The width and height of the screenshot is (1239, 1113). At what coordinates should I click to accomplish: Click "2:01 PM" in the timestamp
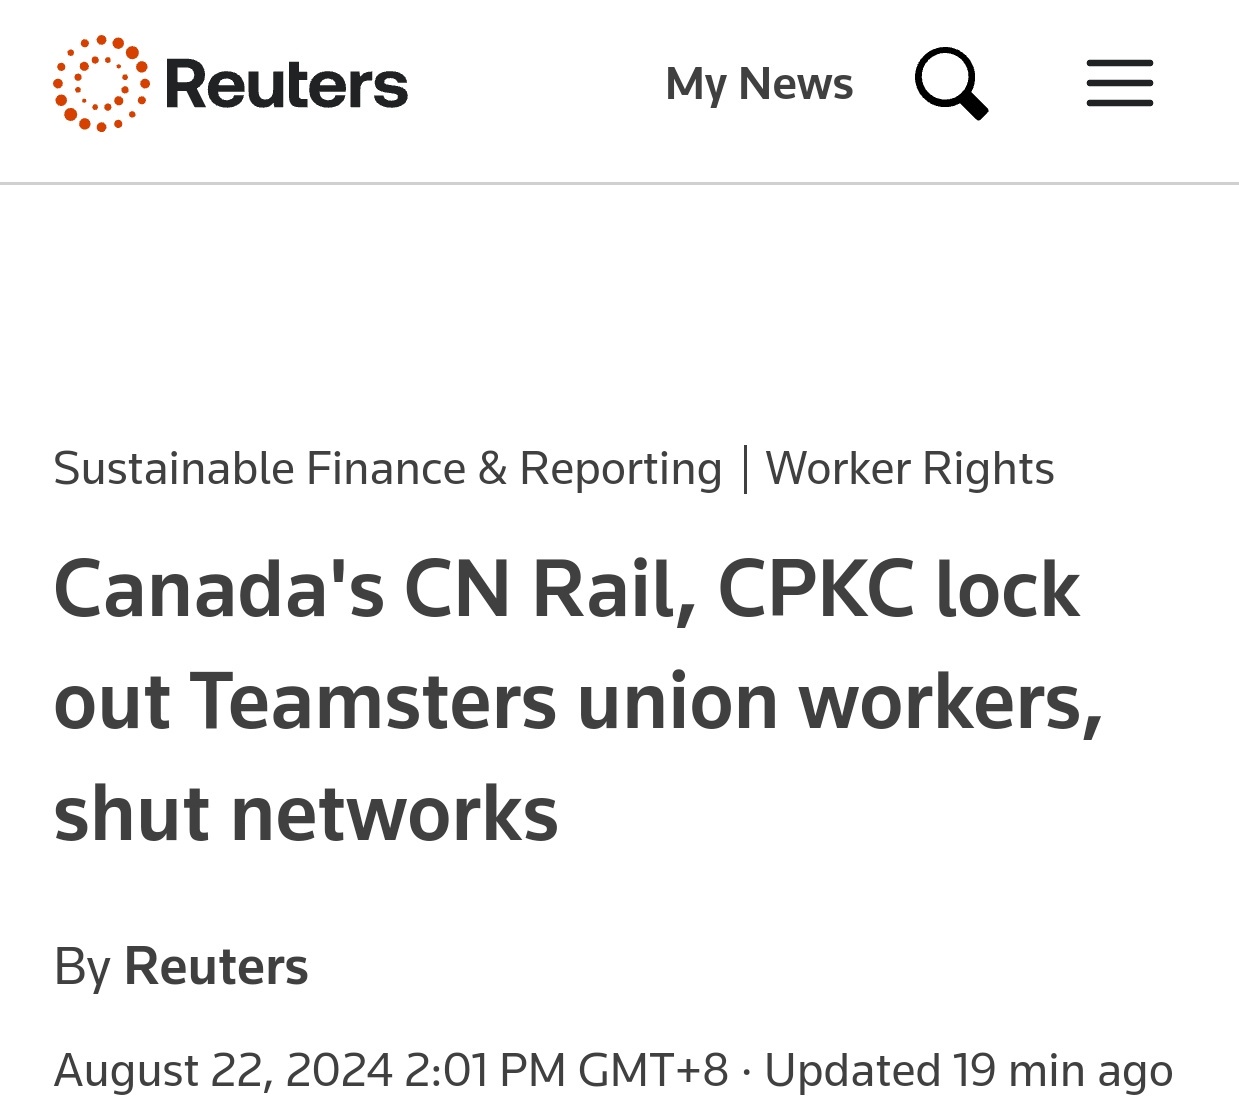(x=485, y=1071)
